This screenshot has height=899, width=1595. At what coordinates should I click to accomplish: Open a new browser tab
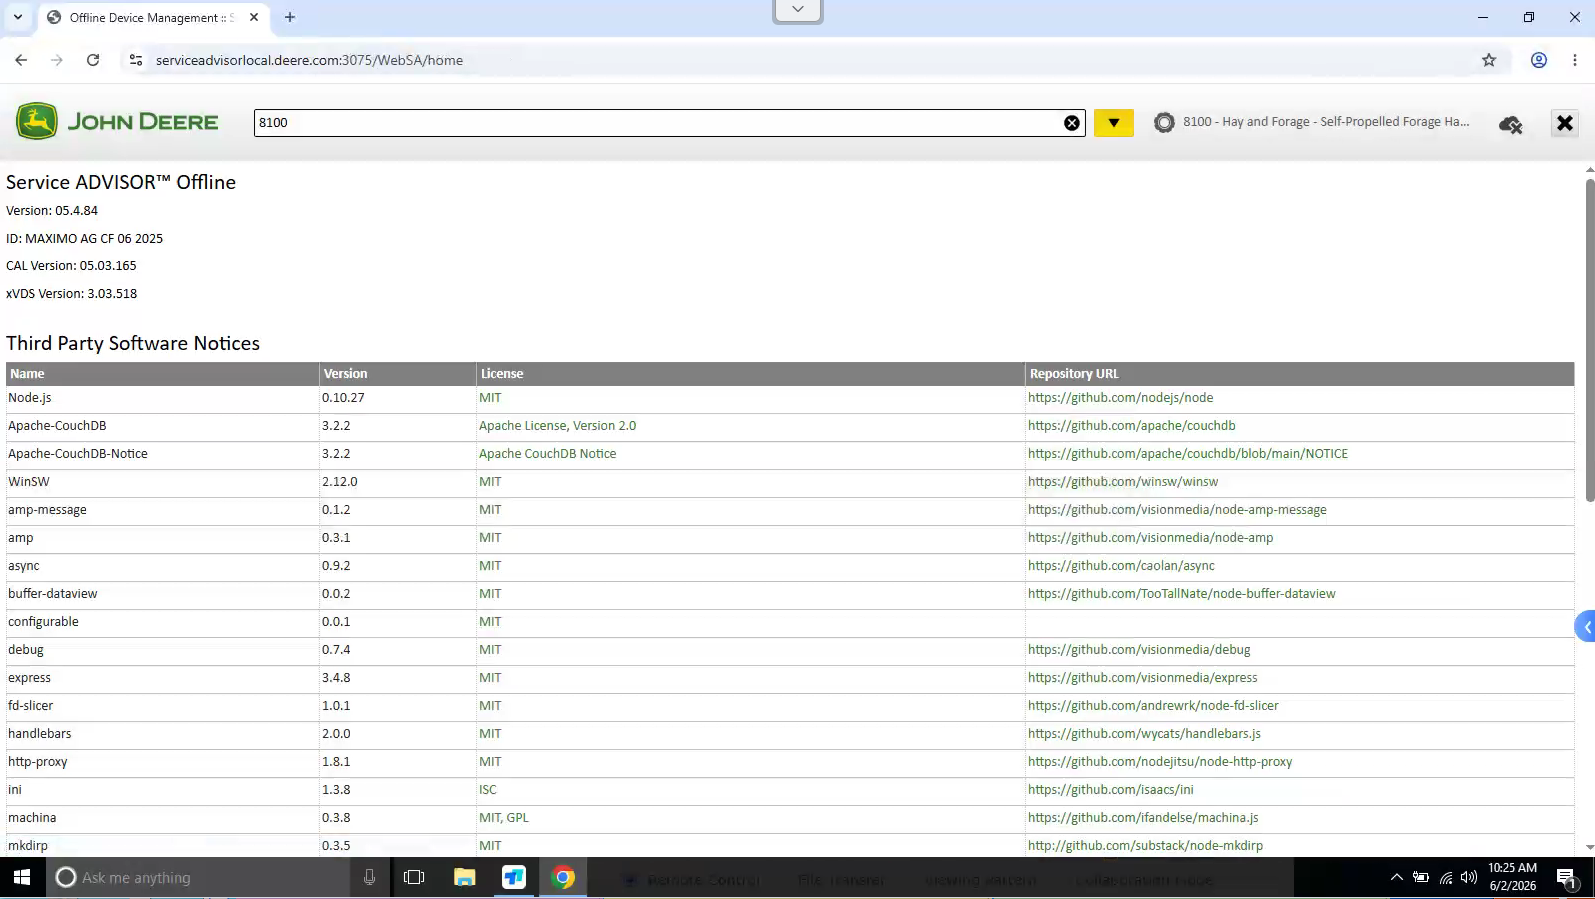tap(290, 17)
